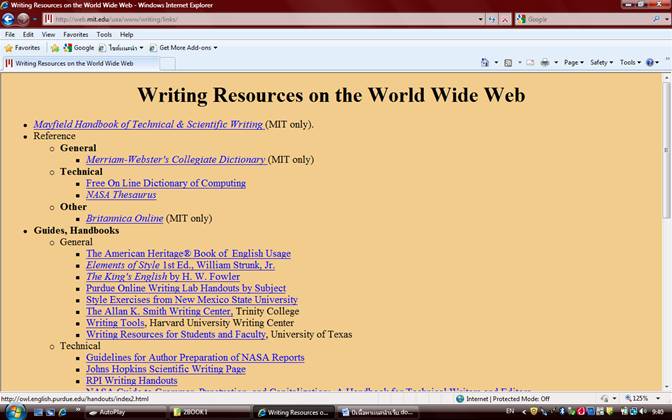672x420 pixels.
Task: Click the Show Desktop quick launch icon
Action: (39, 412)
